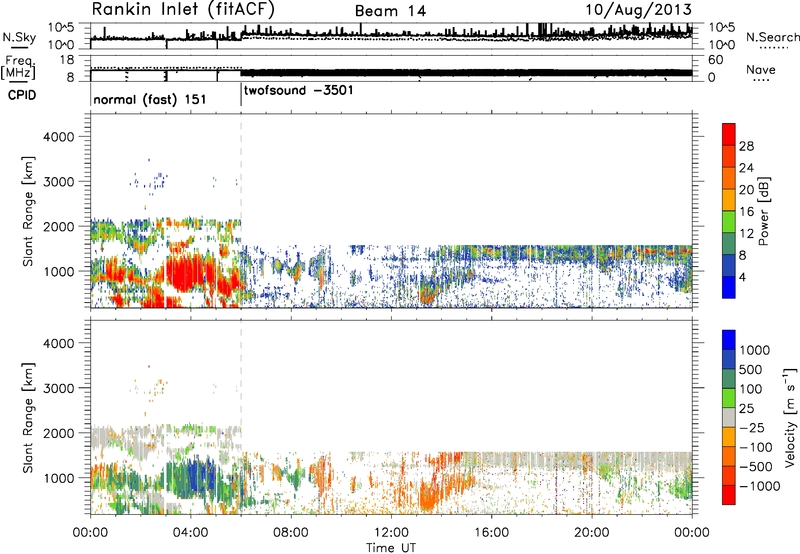Click the "Slant Range [km]" label of power plot

click(28, 211)
